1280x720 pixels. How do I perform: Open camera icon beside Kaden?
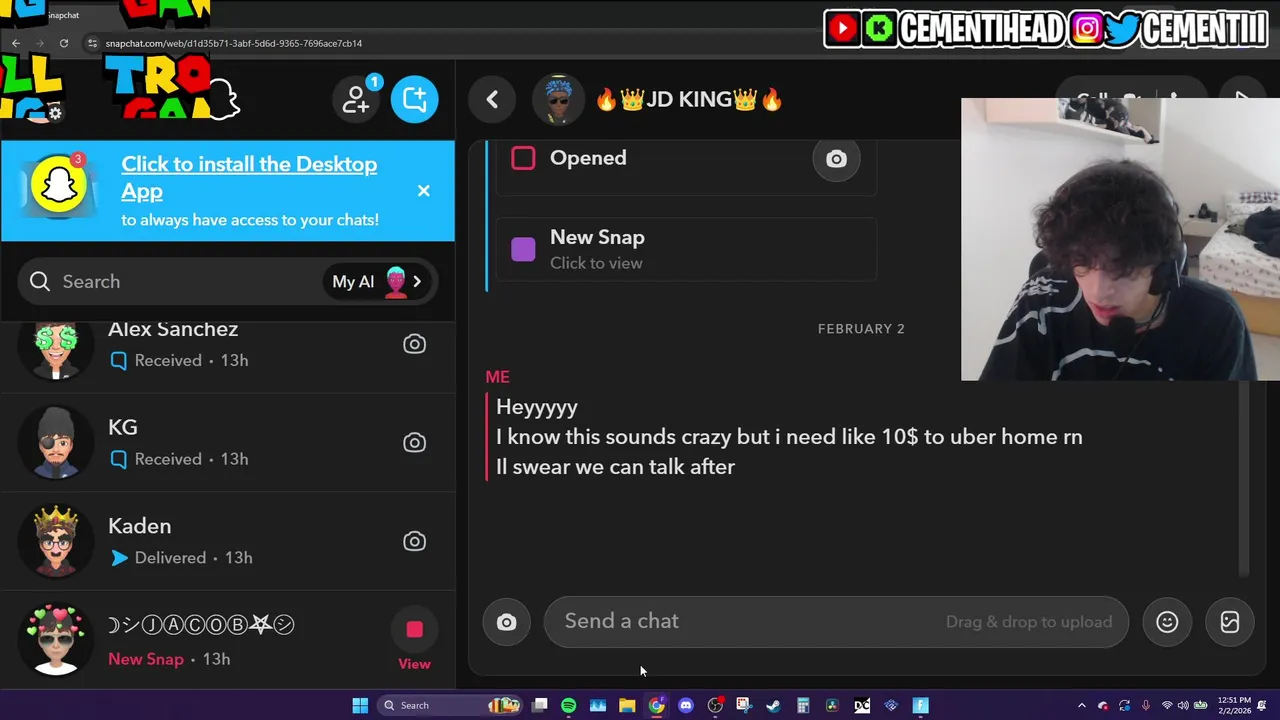tap(414, 541)
